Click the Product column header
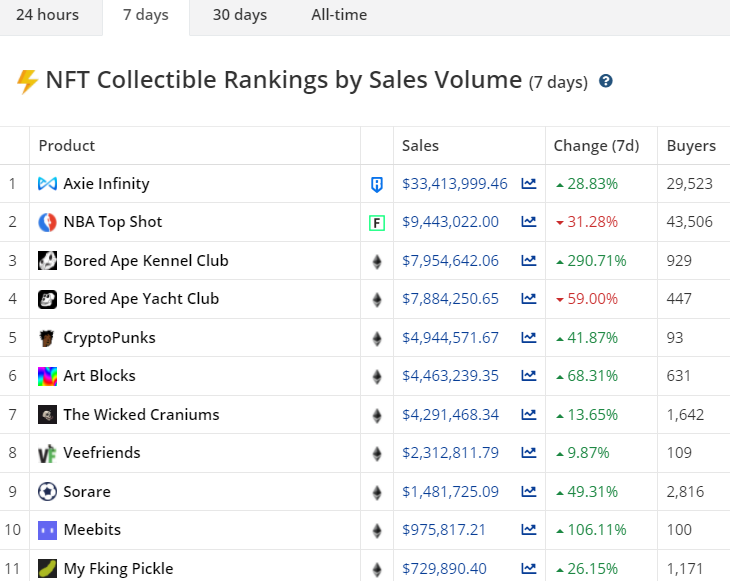 point(67,146)
